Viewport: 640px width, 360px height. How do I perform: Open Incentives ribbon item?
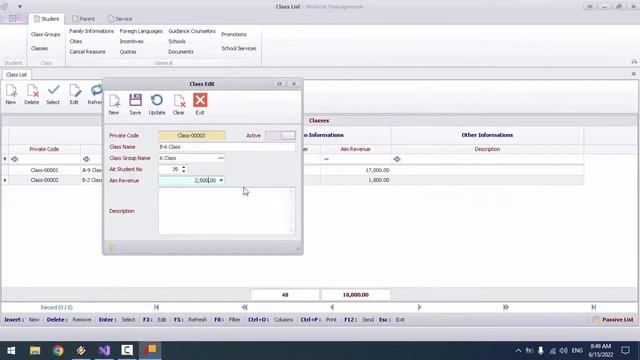click(x=131, y=41)
